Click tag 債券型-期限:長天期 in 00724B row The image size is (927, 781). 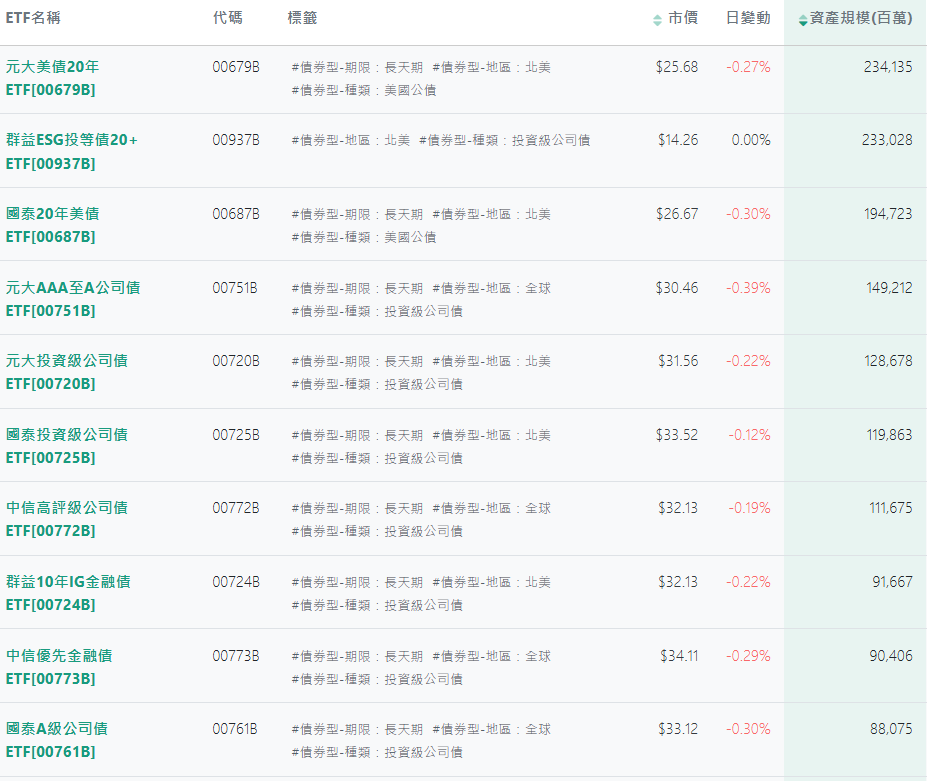coord(357,582)
